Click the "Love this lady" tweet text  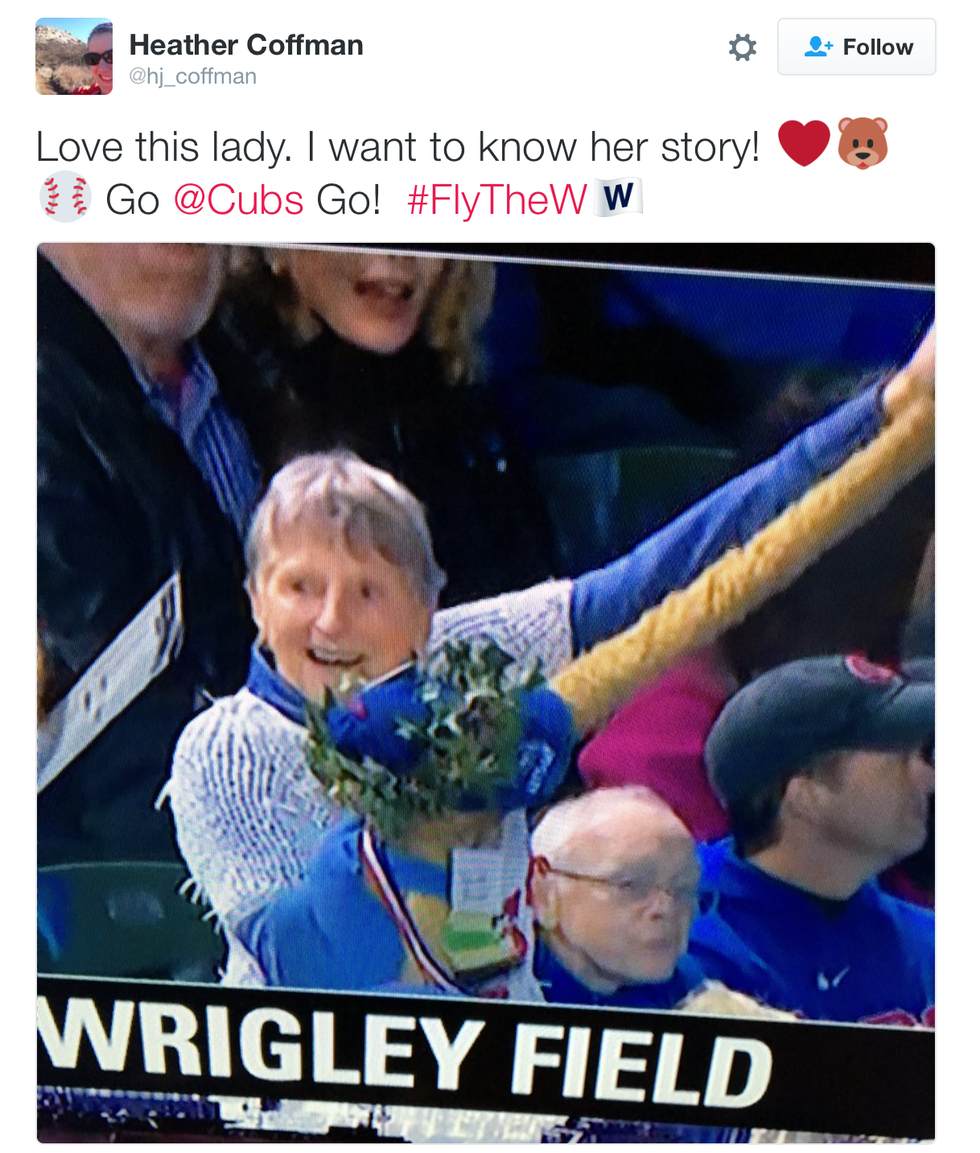tap(397, 146)
